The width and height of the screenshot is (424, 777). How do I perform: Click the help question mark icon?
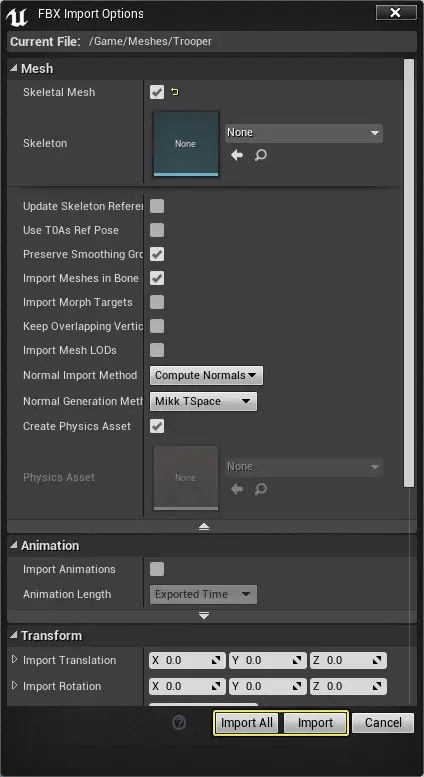(x=179, y=723)
